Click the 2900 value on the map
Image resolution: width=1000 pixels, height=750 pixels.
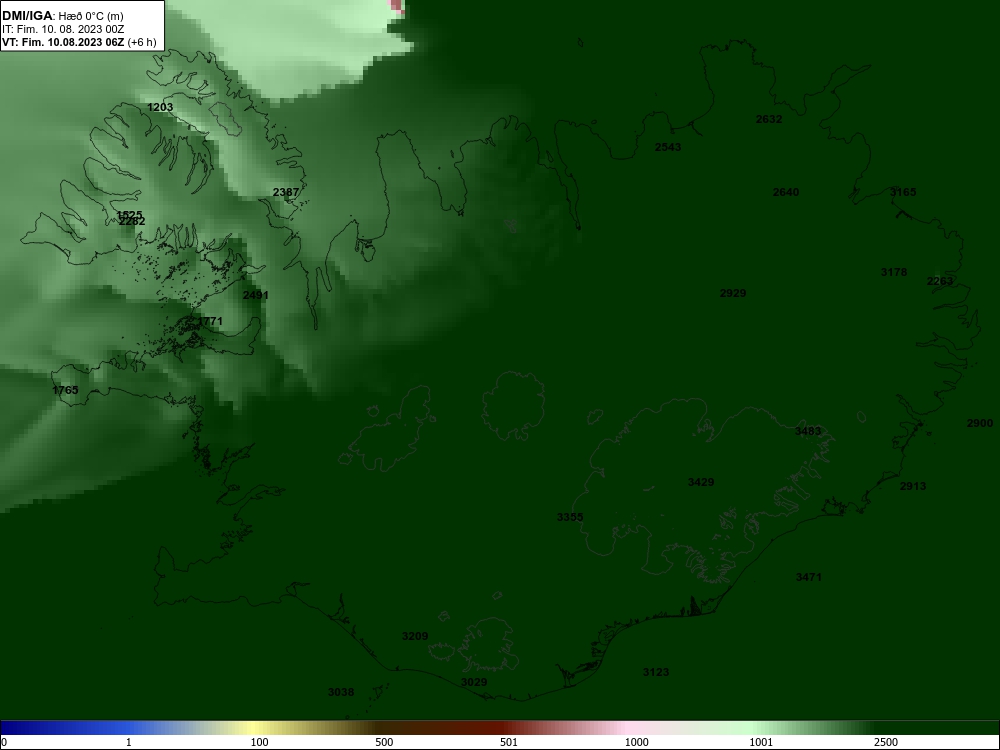(x=980, y=423)
